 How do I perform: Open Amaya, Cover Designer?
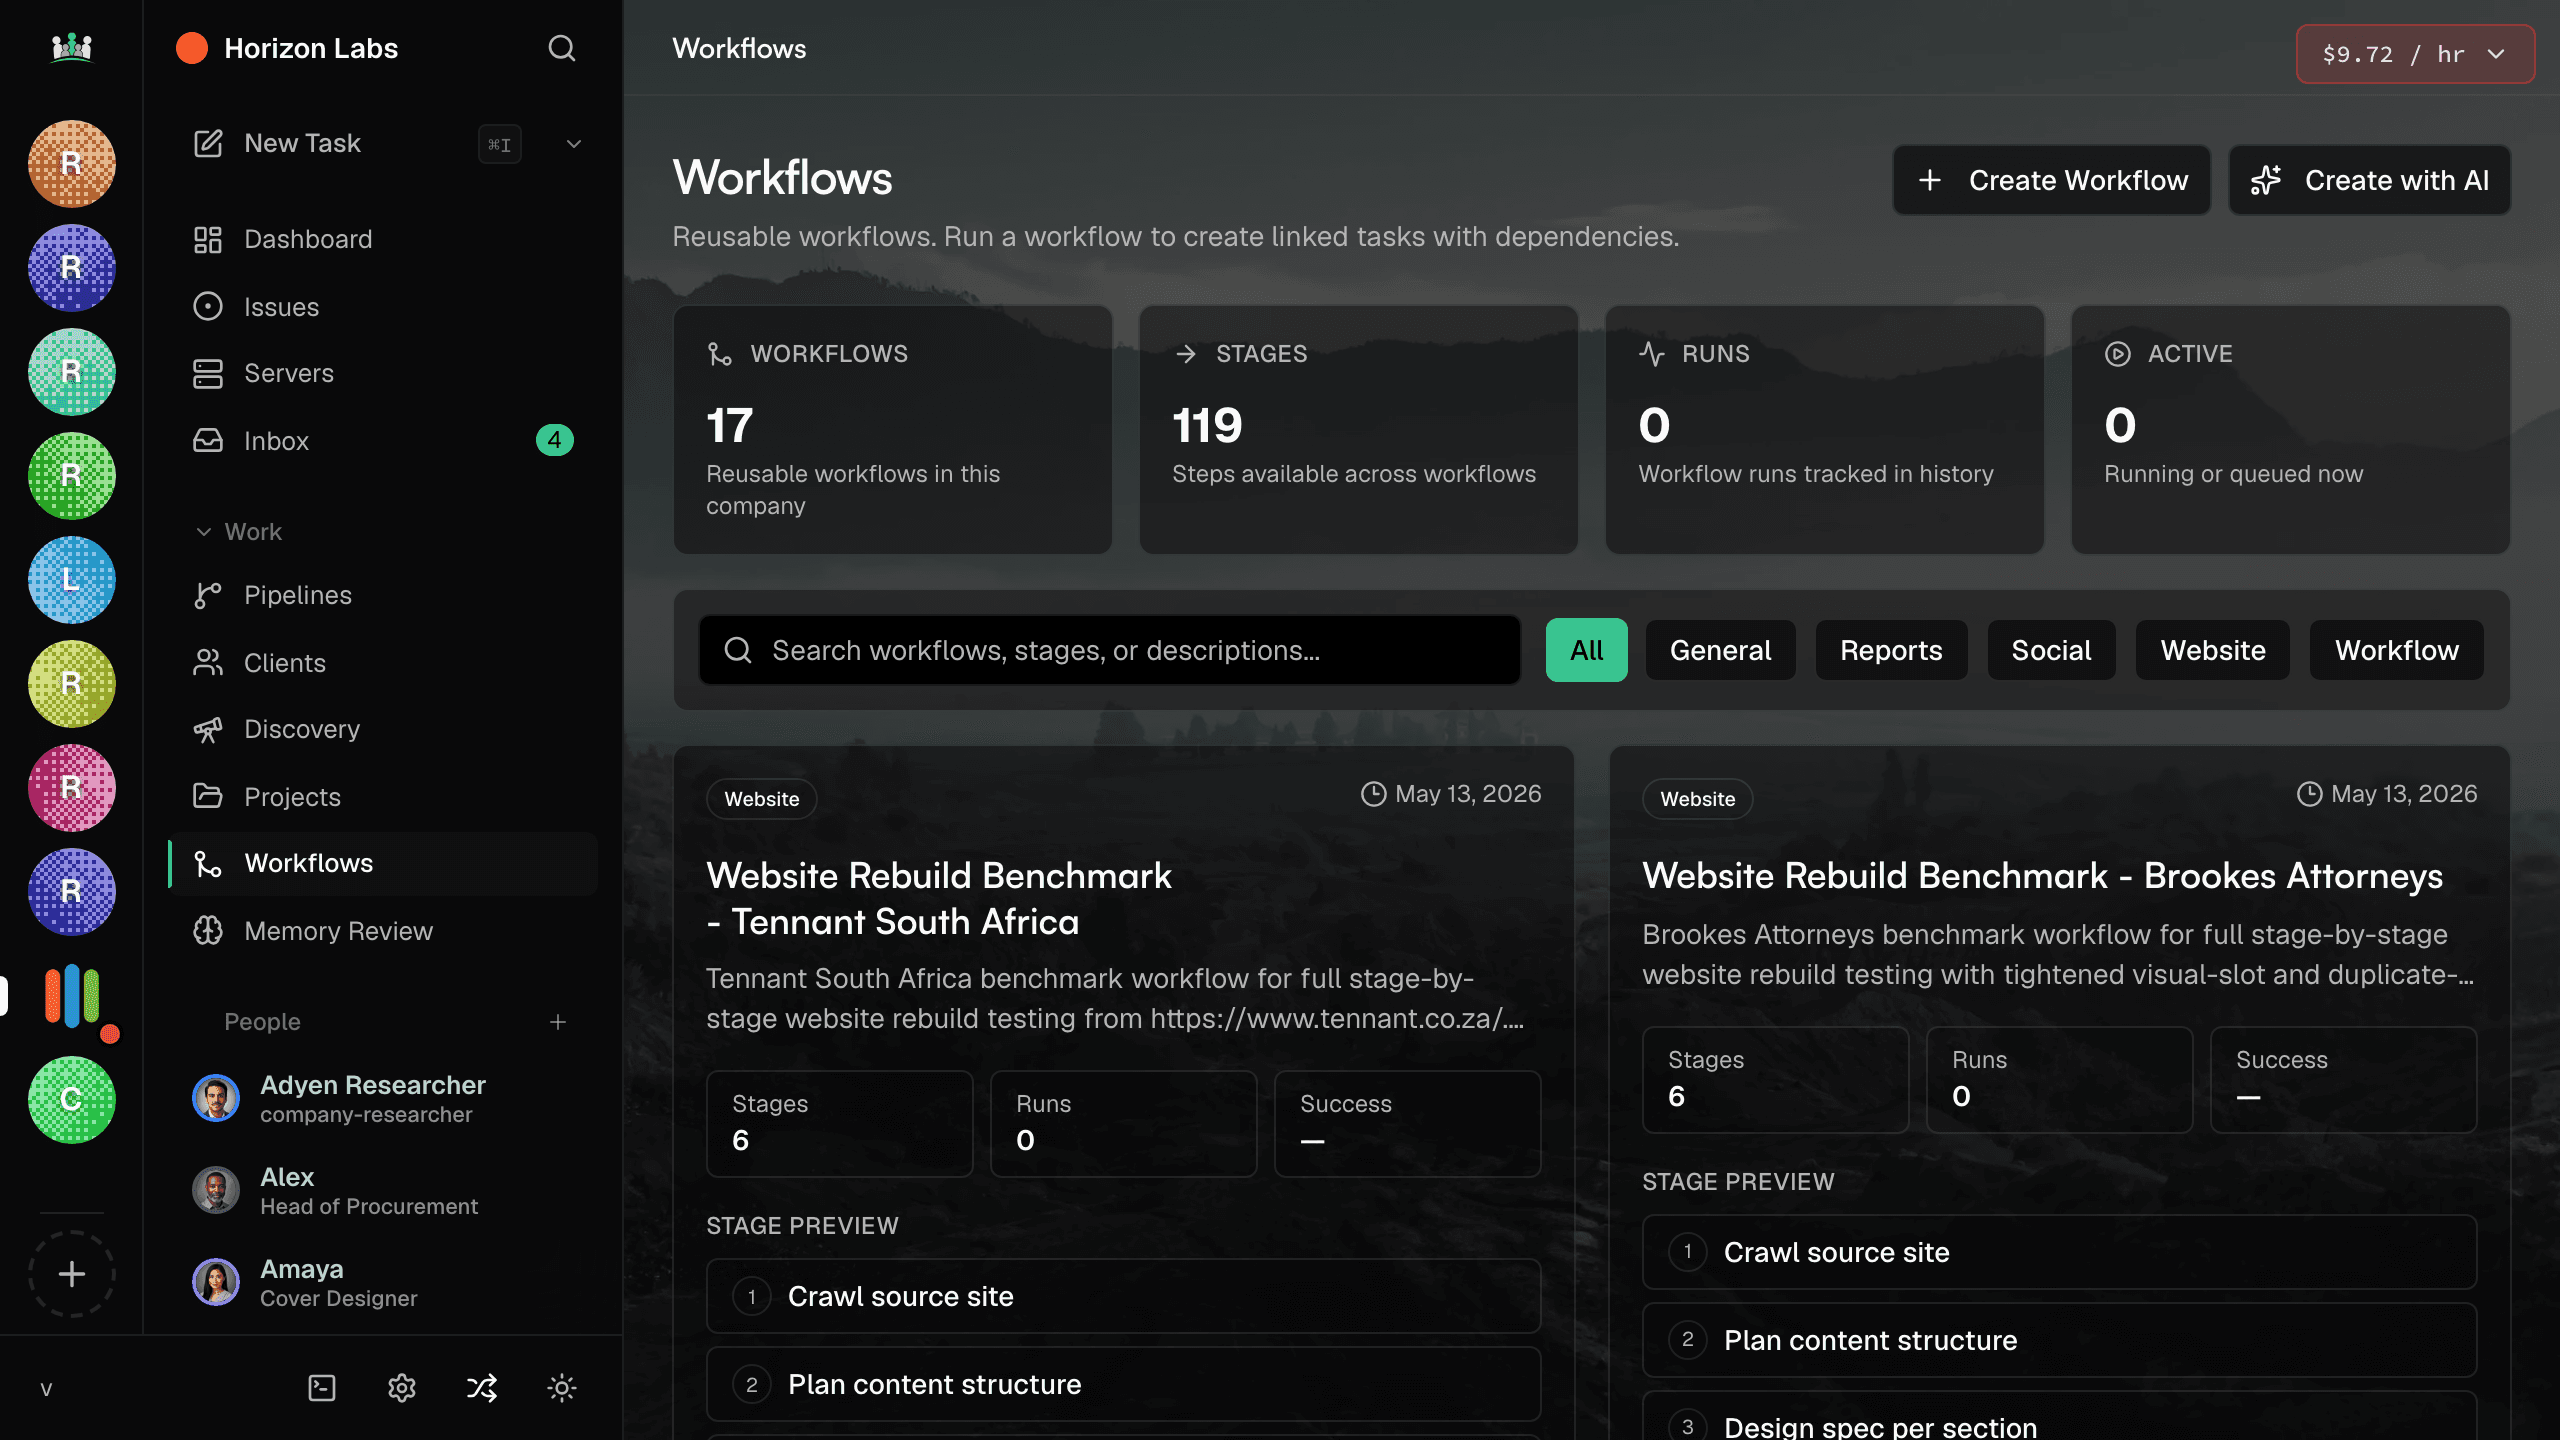[x=384, y=1282]
